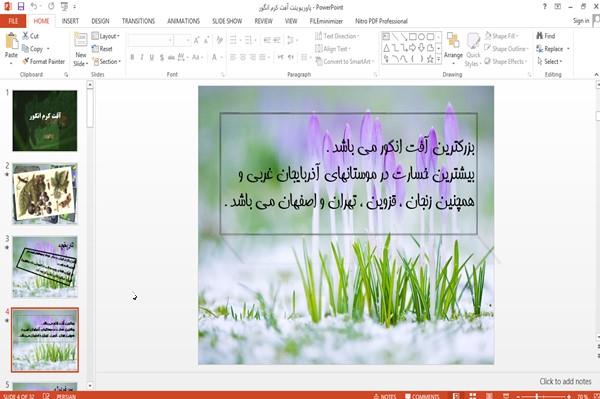Click the slide panel scroll-down arrow
Viewport: 600px width, 399px height.
coord(90,386)
